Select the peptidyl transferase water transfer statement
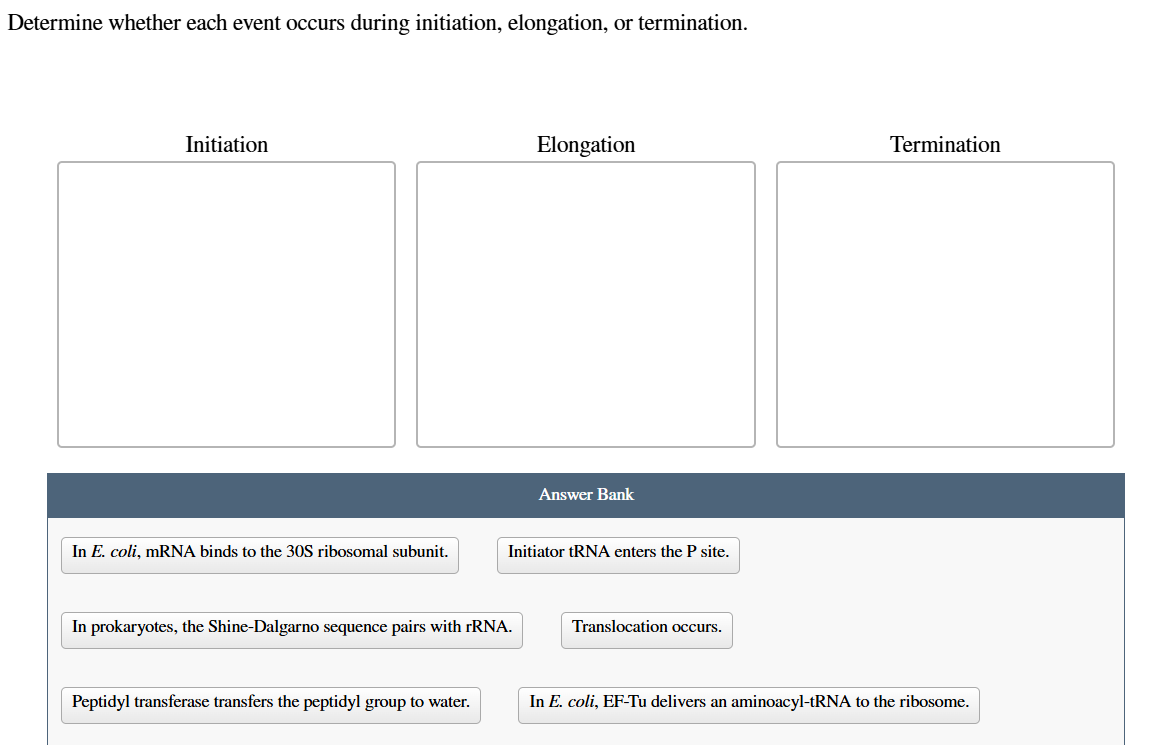This screenshot has width=1160, height=745. (270, 704)
